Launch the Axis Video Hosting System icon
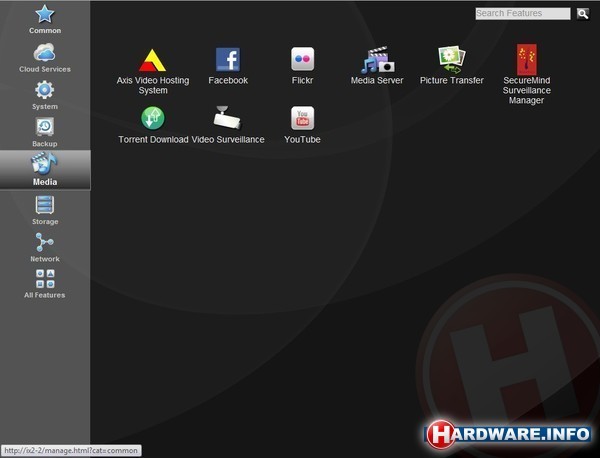 pyautogui.click(x=152, y=60)
